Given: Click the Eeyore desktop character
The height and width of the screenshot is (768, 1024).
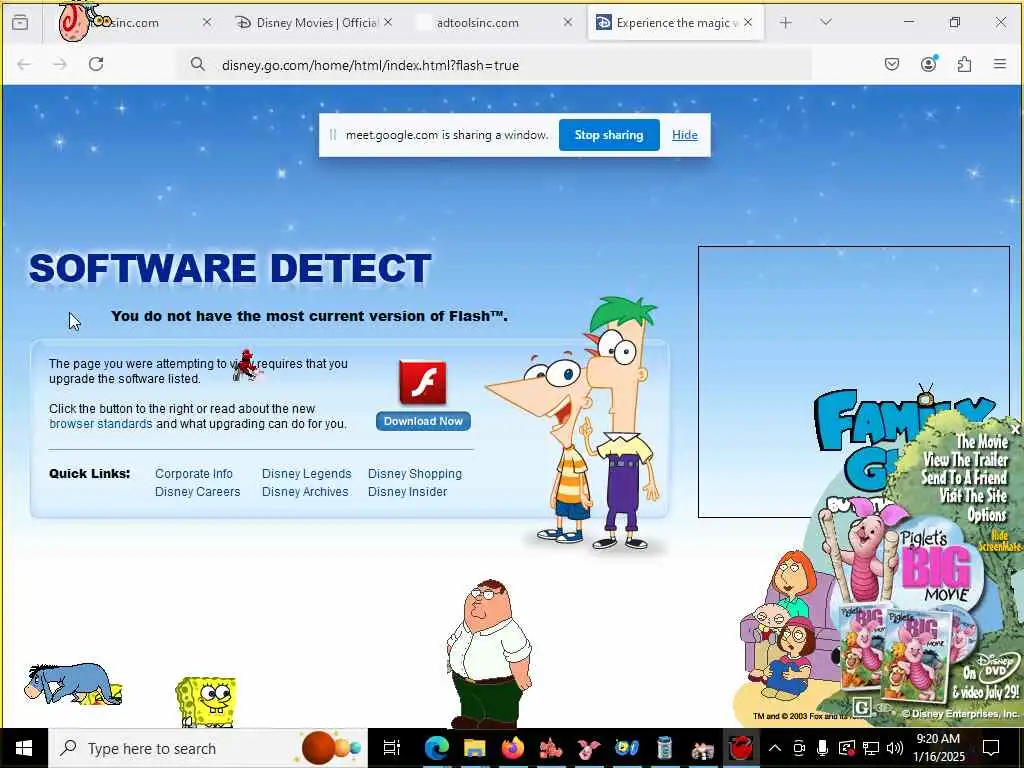Looking at the screenshot, I should point(72,684).
